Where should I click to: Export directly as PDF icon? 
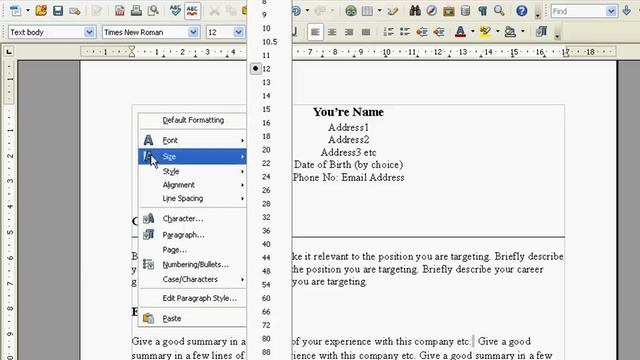coord(120,11)
